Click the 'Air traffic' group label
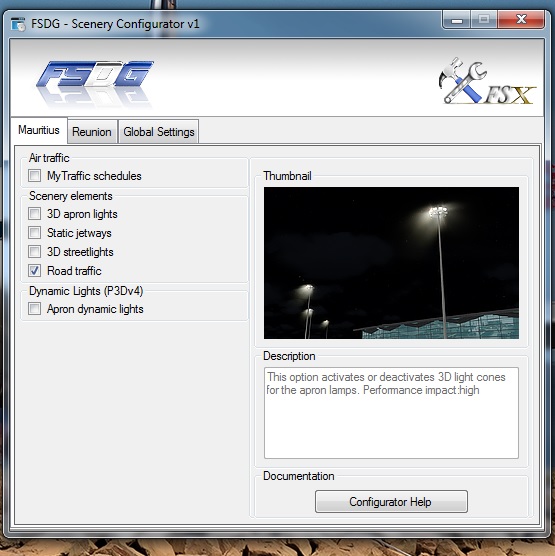The image size is (555, 556). pyautogui.click(x=49, y=158)
